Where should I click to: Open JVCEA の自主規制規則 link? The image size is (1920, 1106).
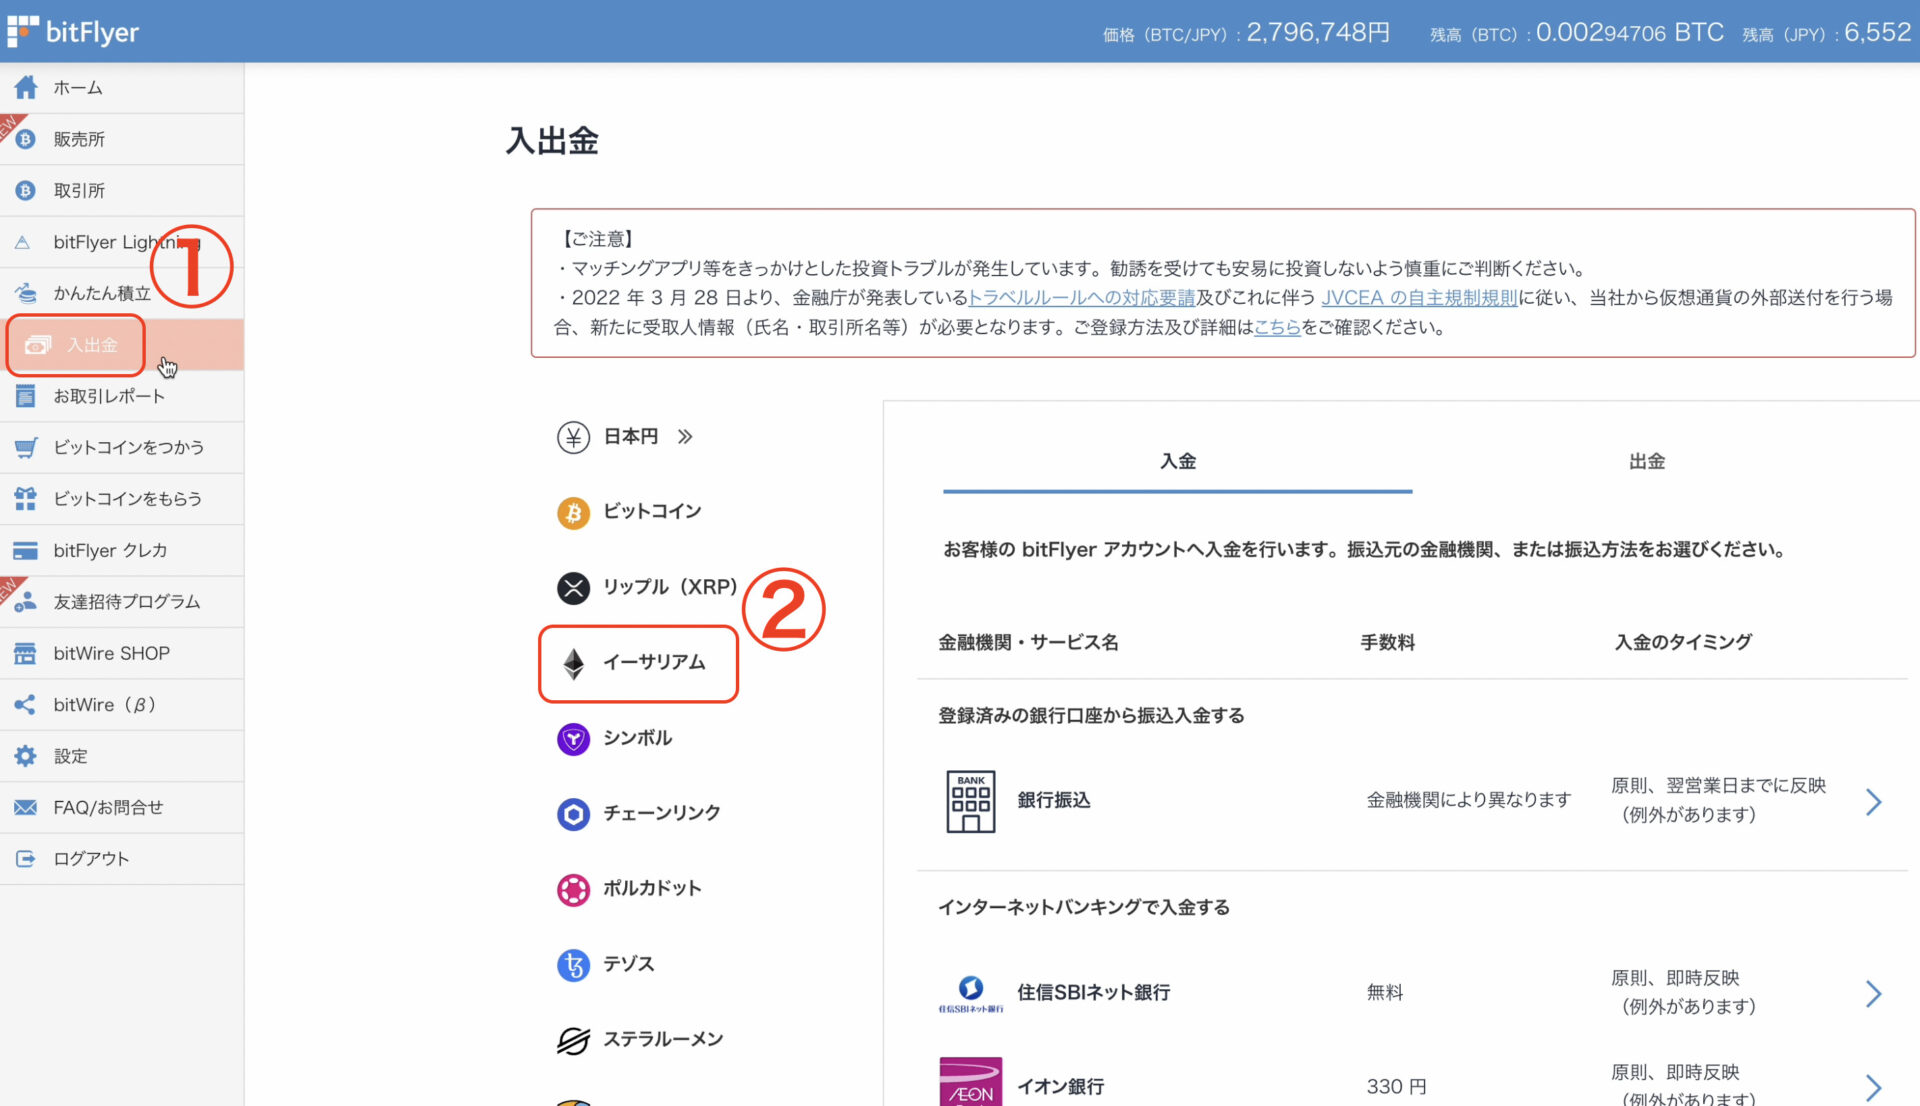(x=1420, y=298)
